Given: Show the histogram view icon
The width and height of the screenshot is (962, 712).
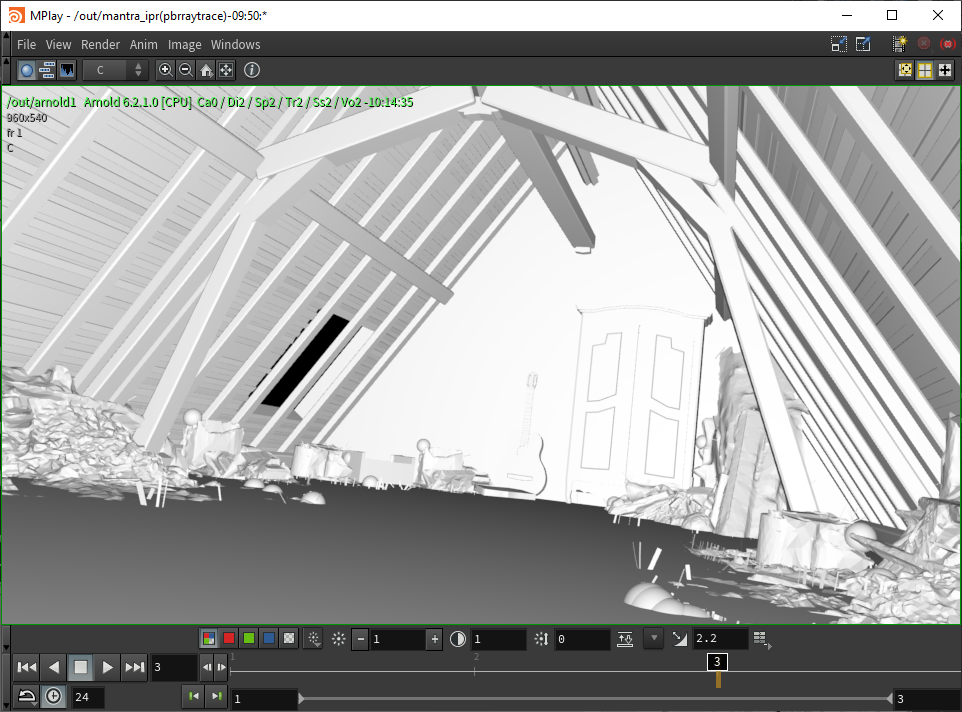Looking at the screenshot, I should tap(67, 70).
